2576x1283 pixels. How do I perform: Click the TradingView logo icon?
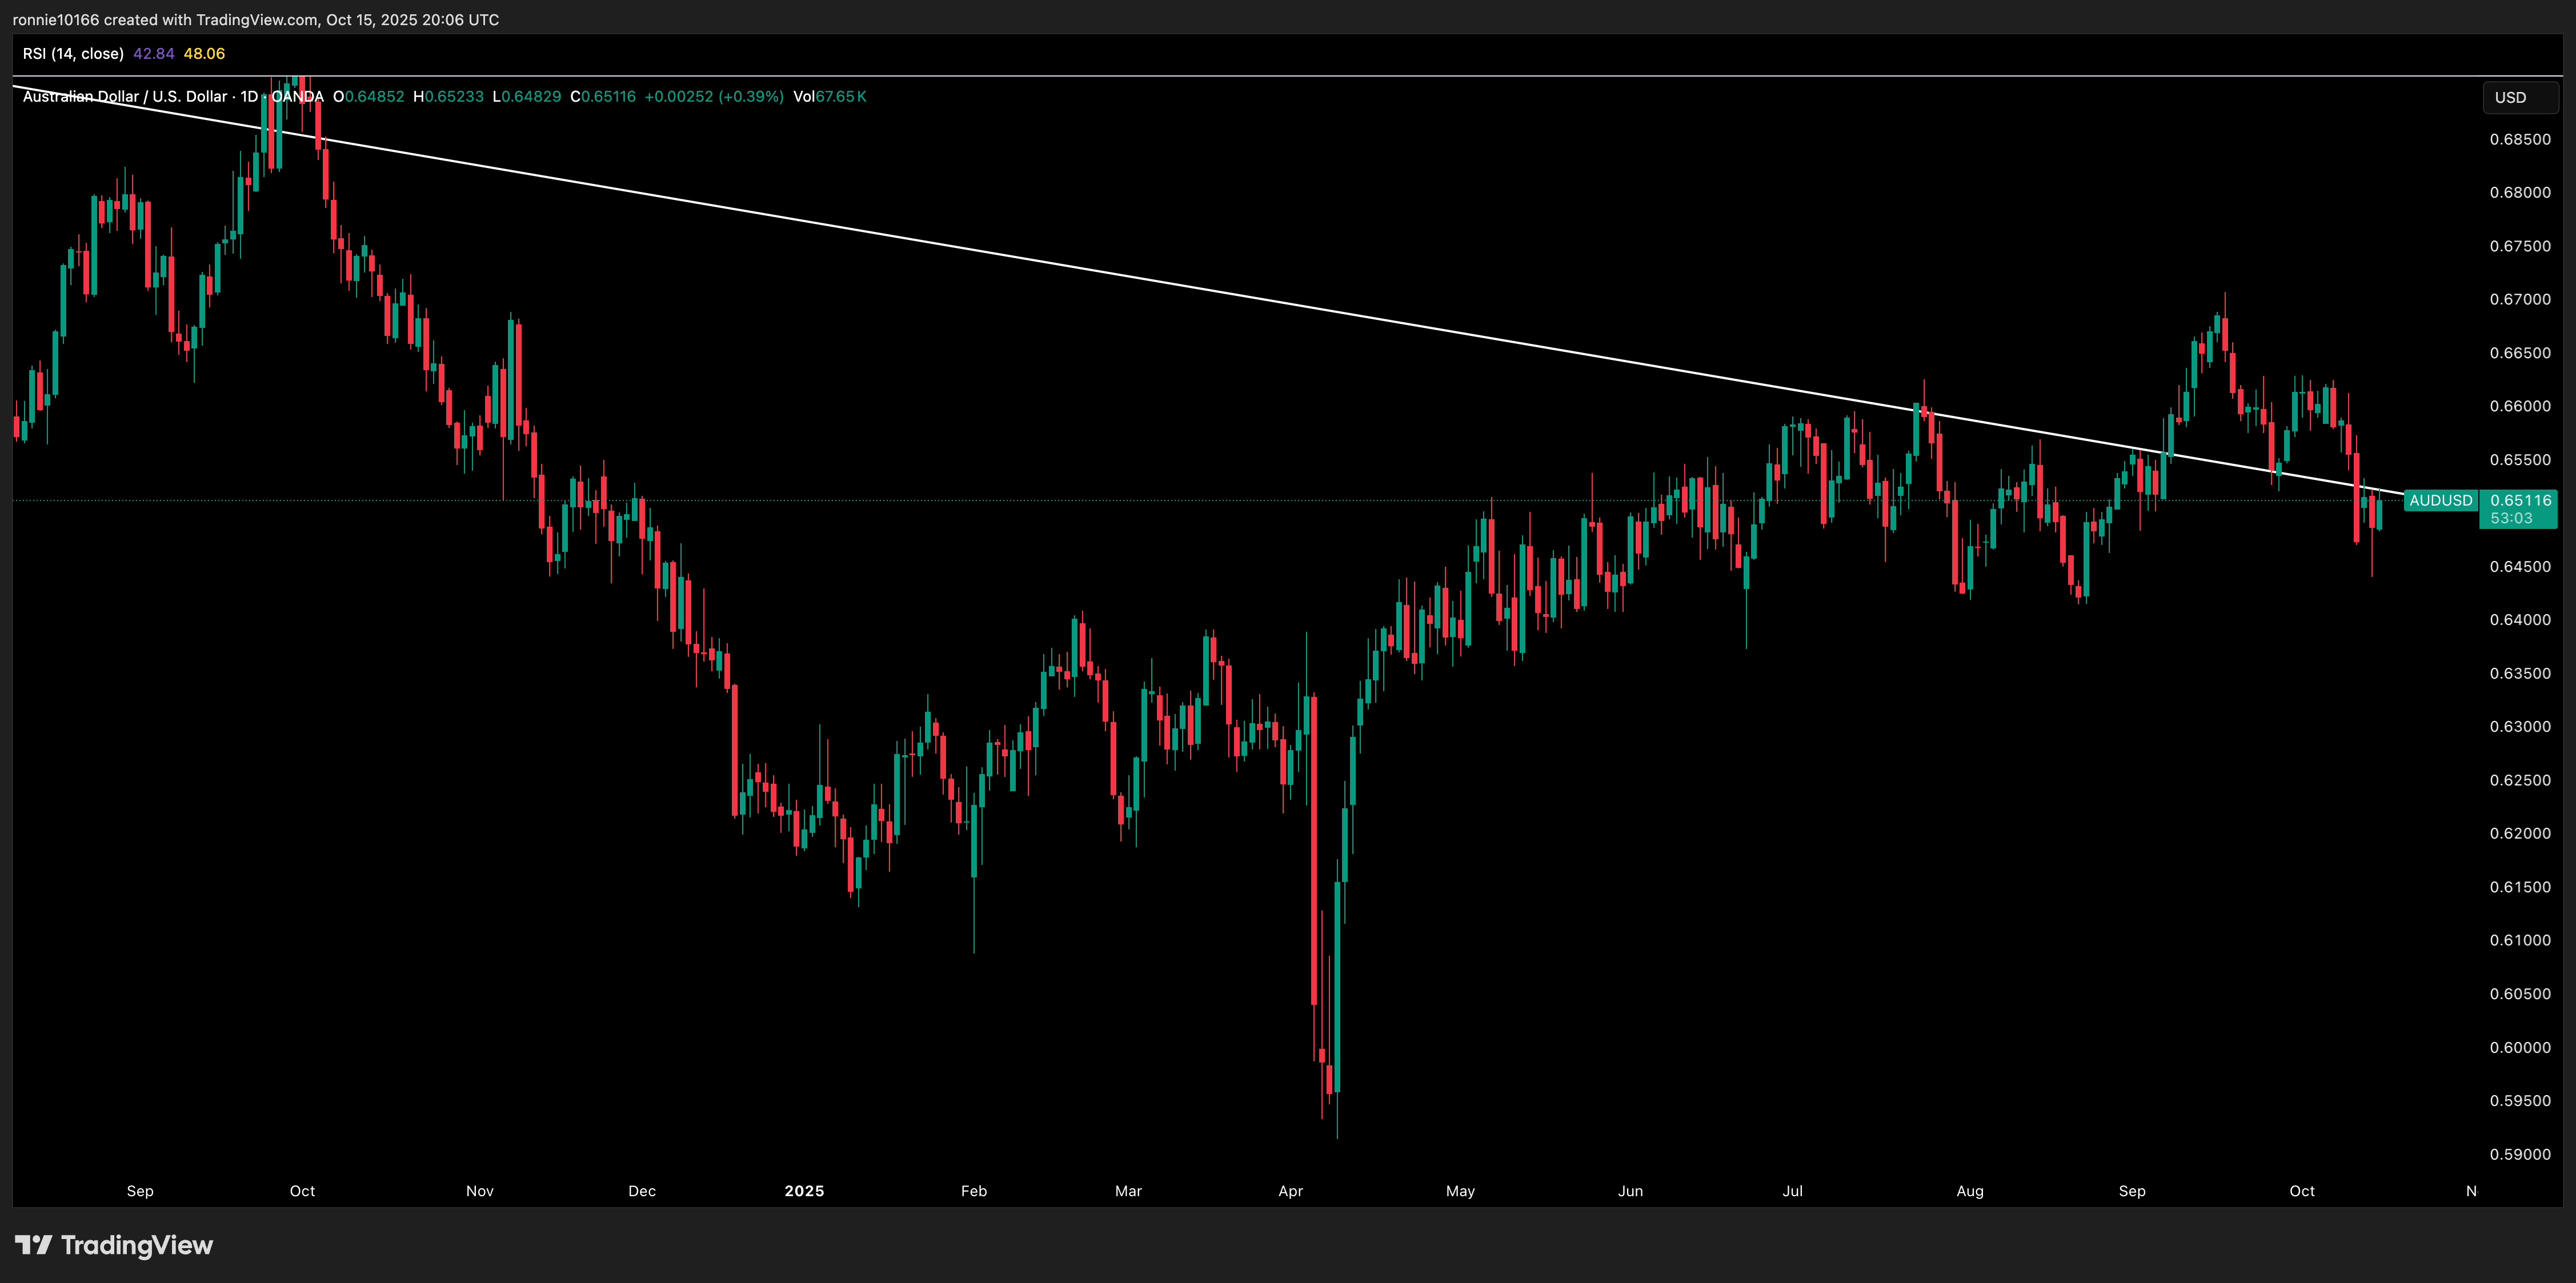[33, 1245]
